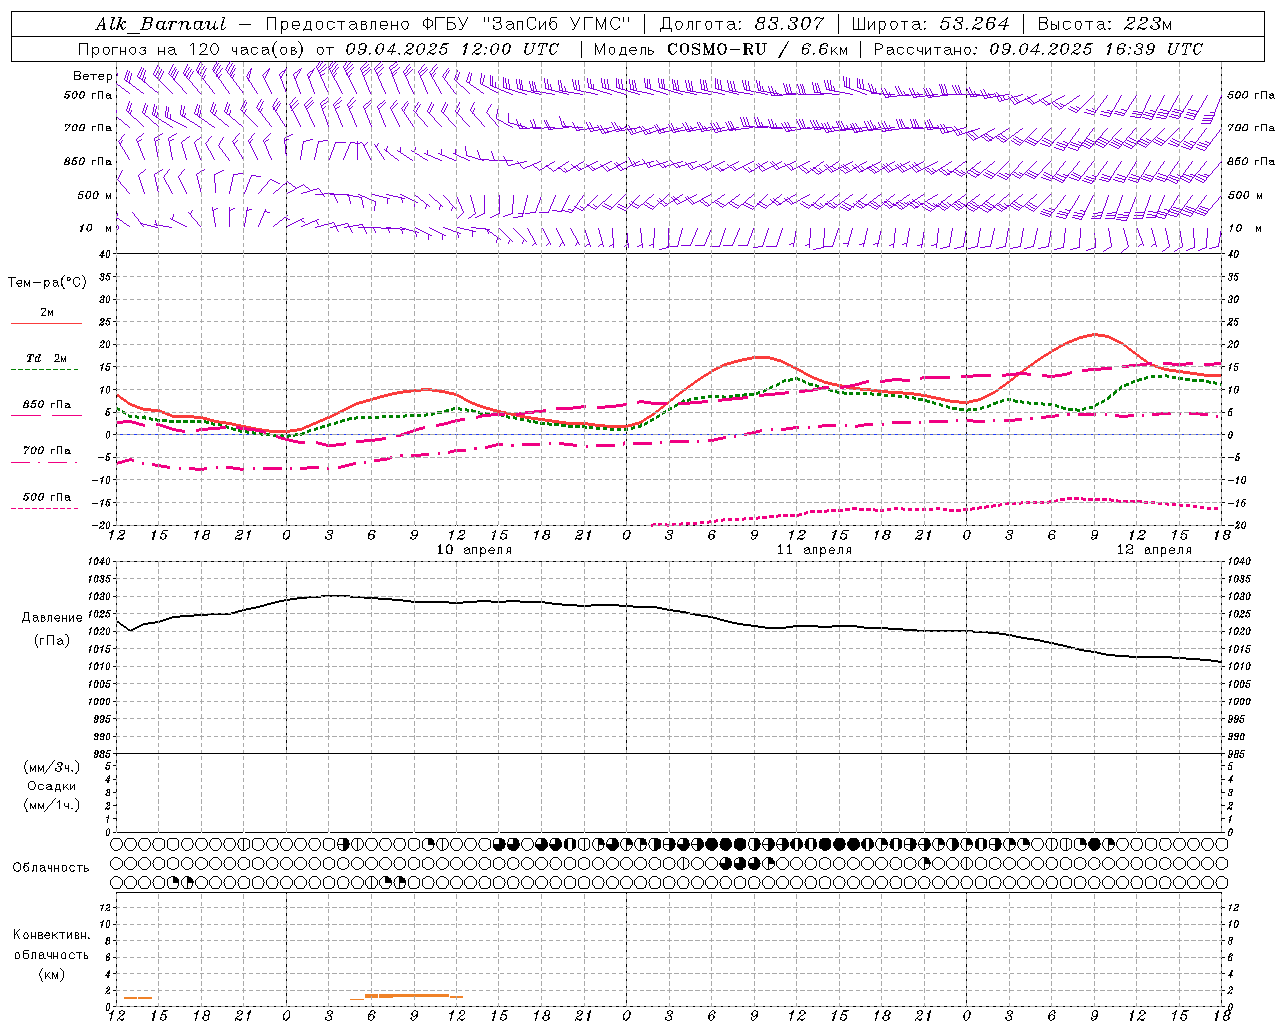Click the '10 м' label left of wind panel
Viewport: 1280px width, 1024px height.
point(96,228)
